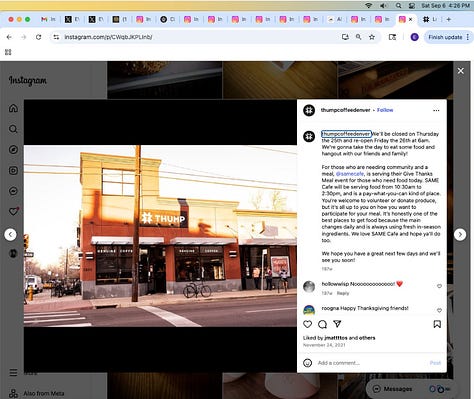The image size is (474, 399).
Task: Go to the next post with right arrow
Action: (460, 234)
